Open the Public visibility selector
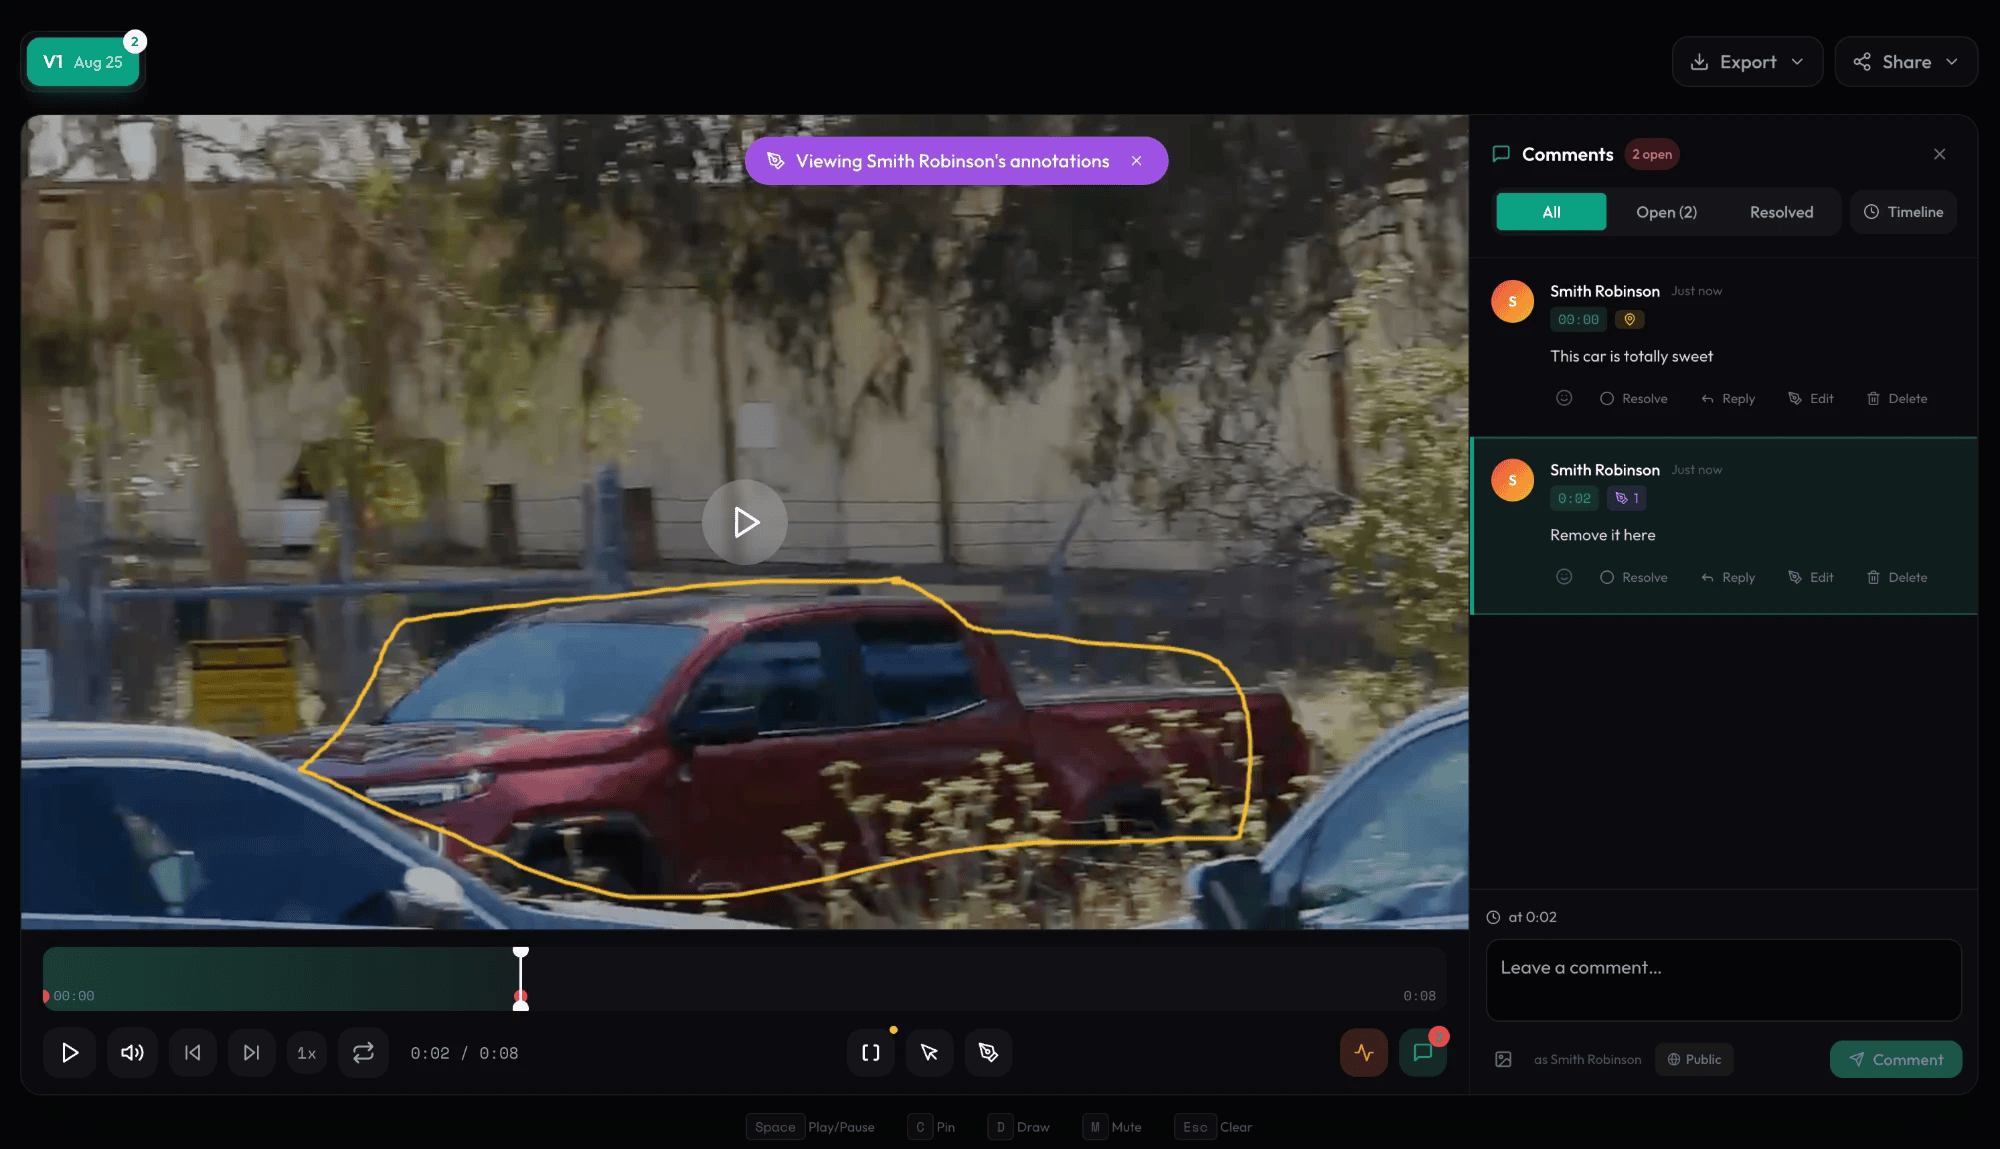Screen dimensions: 2000x1149 pos(1694,1060)
